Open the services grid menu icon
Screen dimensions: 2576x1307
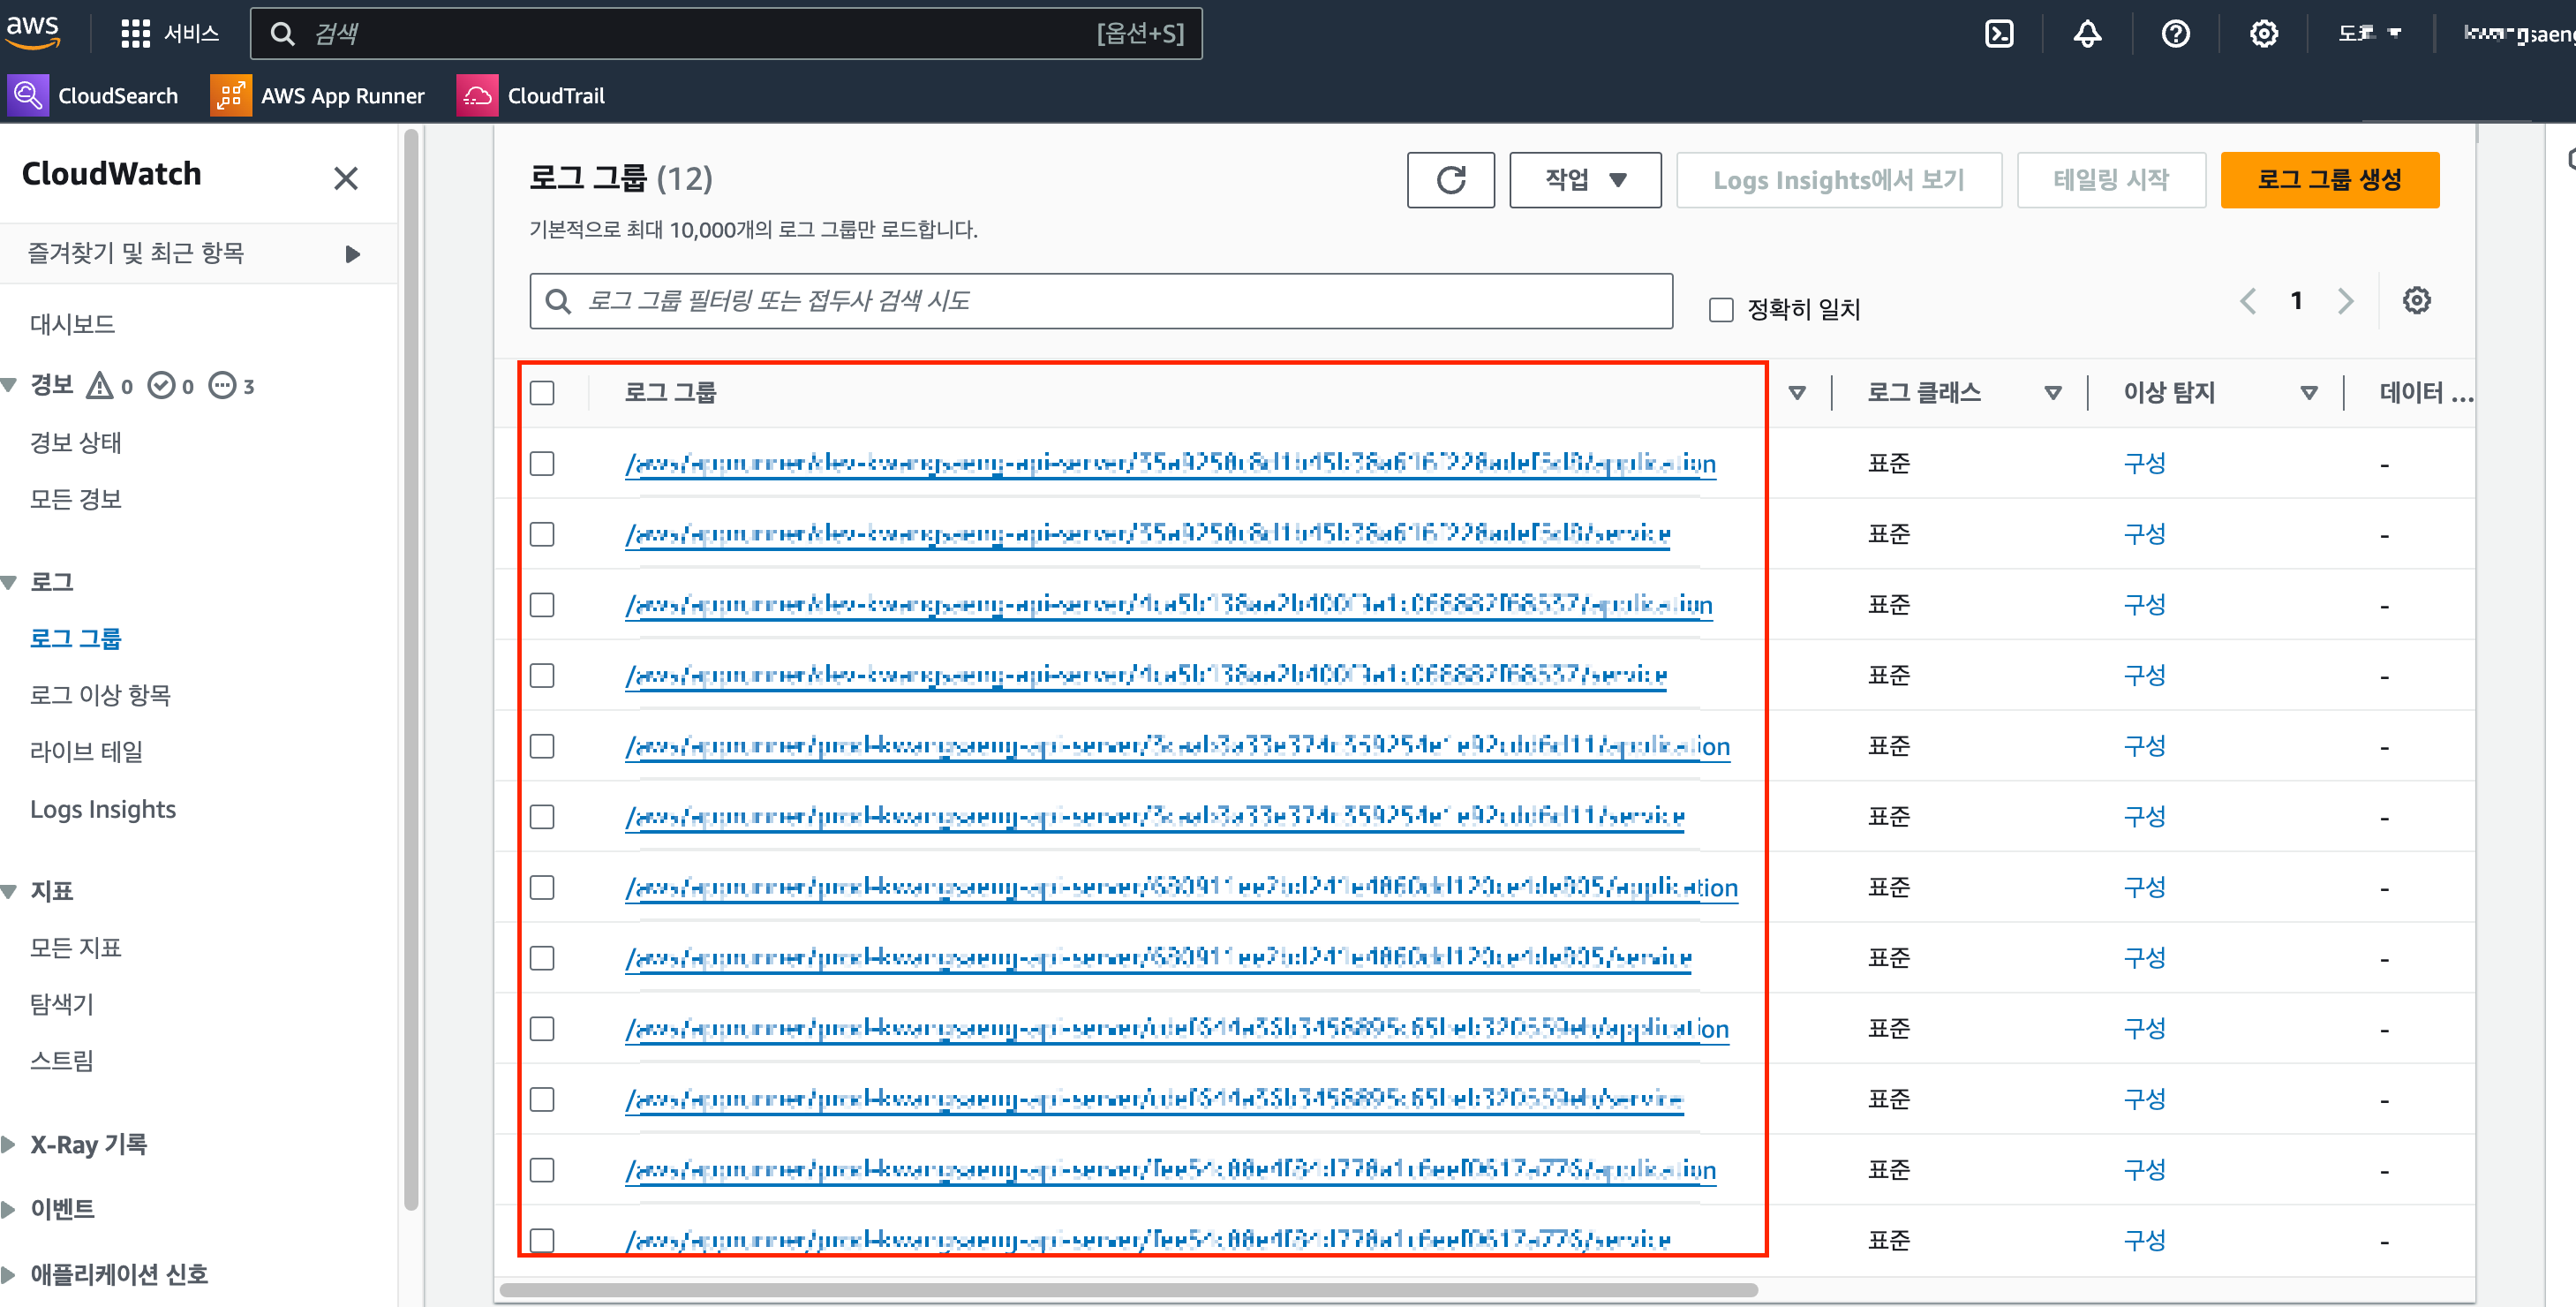[x=135, y=34]
